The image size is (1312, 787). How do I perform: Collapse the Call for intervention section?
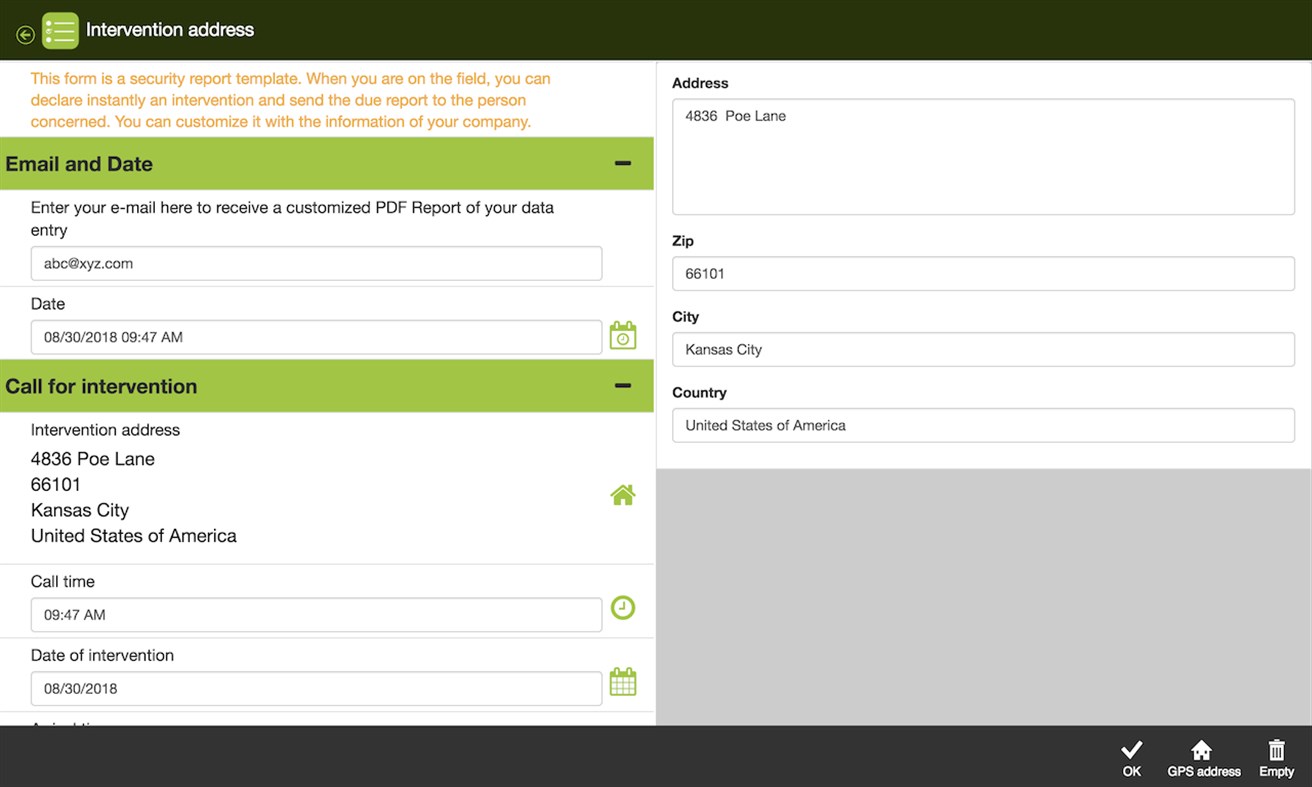(x=621, y=385)
